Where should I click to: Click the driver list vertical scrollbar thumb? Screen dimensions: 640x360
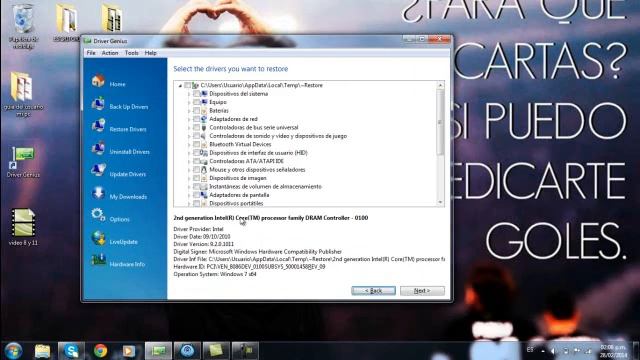pyautogui.click(x=440, y=122)
